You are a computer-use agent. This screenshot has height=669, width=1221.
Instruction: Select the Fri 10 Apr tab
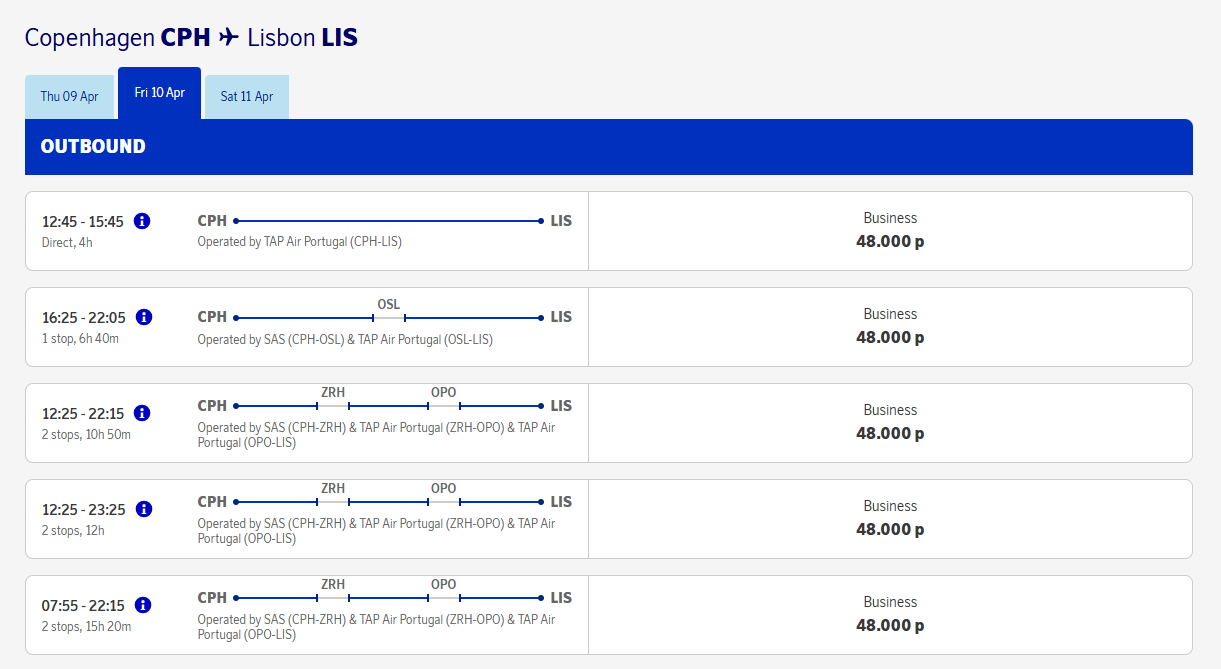coord(160,93)
